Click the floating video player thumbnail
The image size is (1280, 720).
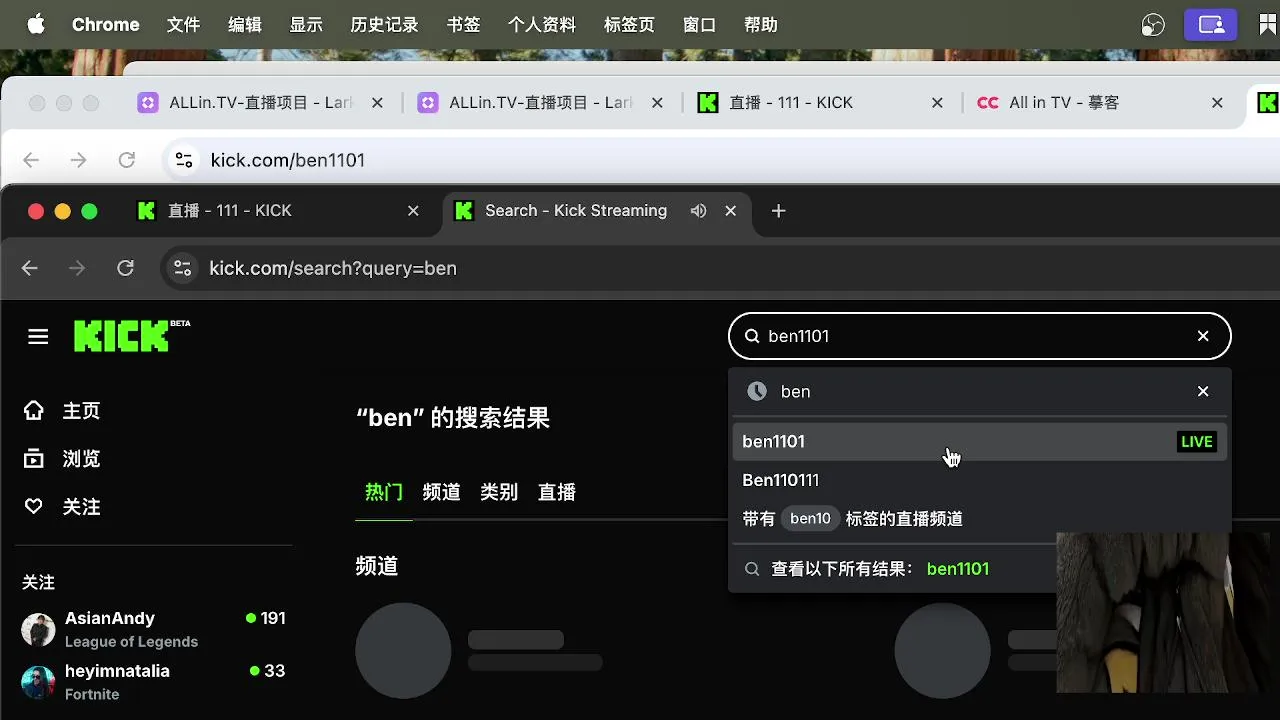click(1163, 612)
